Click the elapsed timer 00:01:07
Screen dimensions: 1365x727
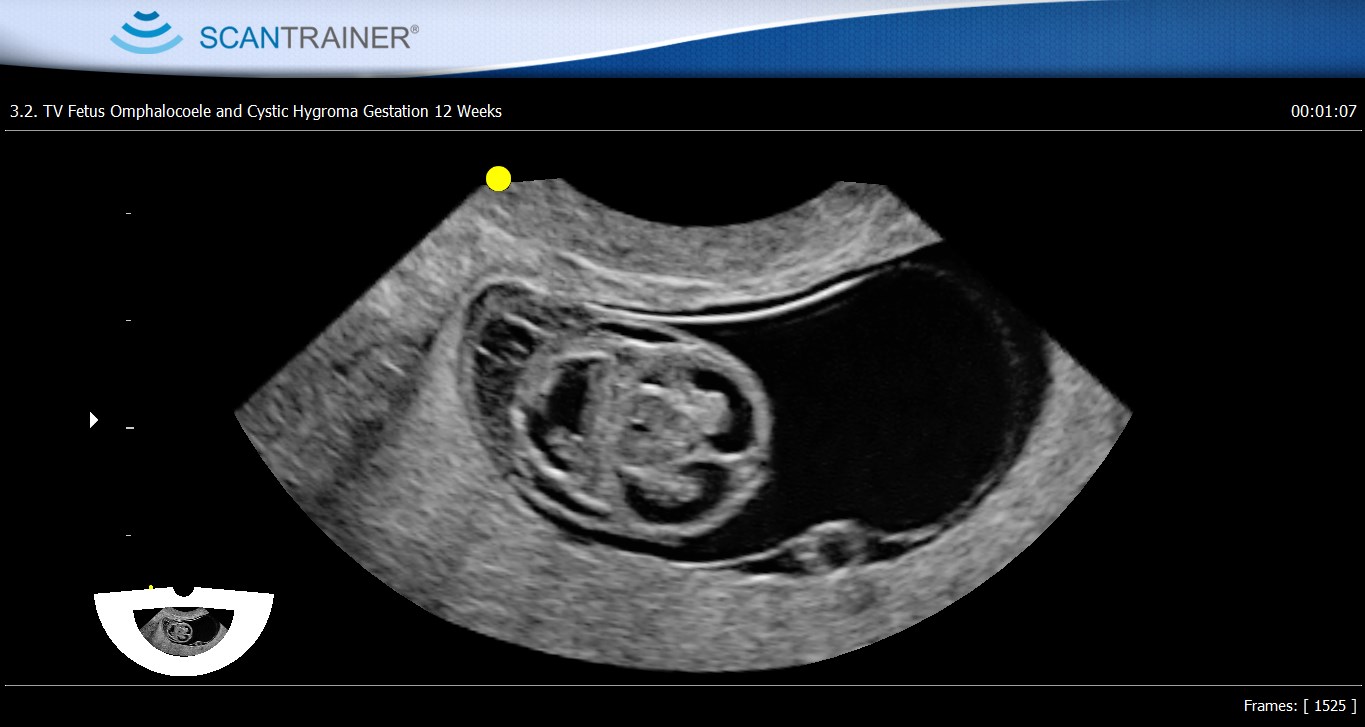[1323, 111]
